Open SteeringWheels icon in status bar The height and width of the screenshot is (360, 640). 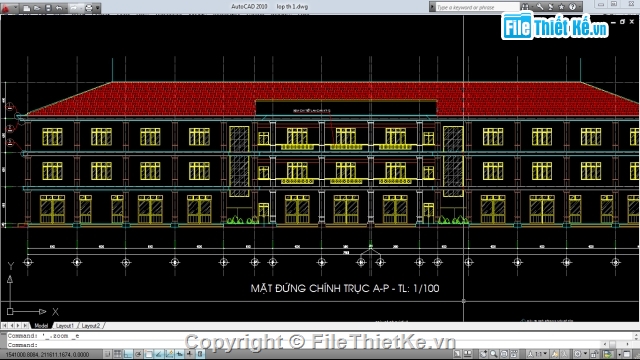(504, 354)
